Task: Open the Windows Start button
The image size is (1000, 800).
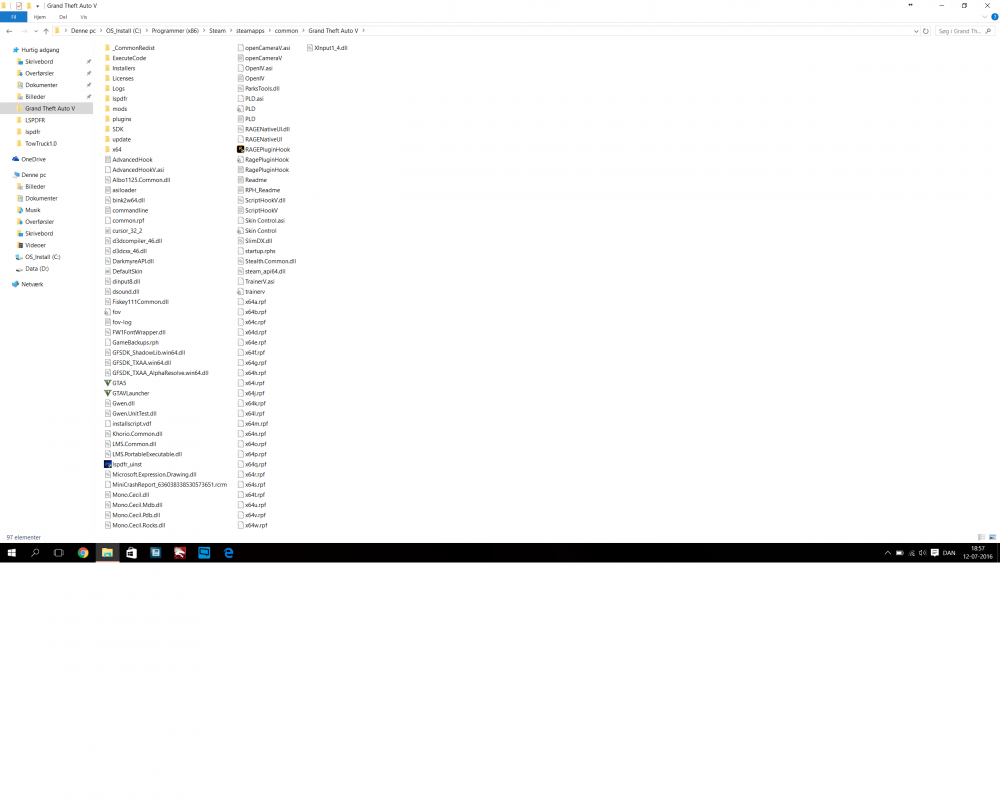Action: [11, 552]
